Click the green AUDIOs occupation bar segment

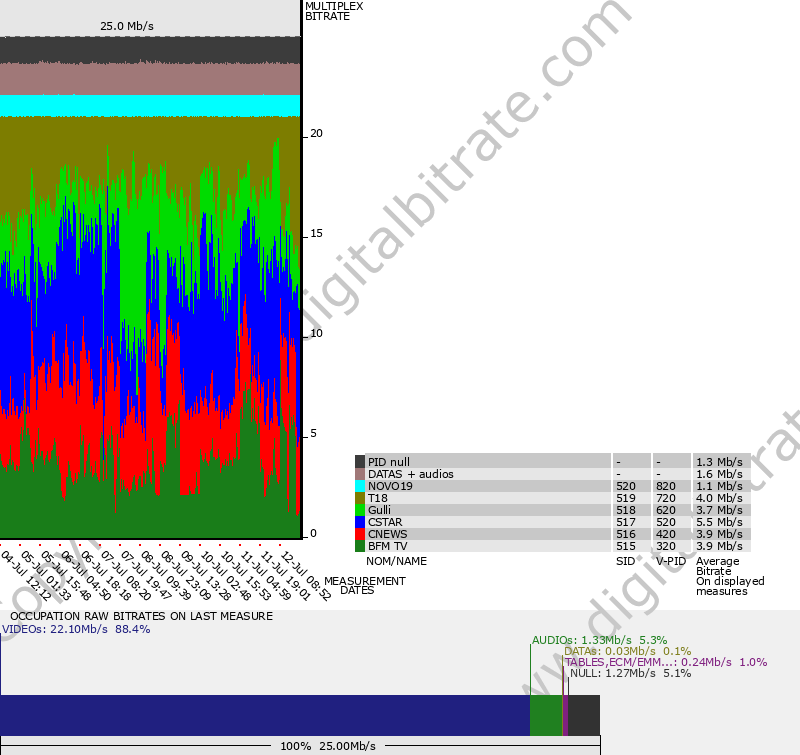546,715
